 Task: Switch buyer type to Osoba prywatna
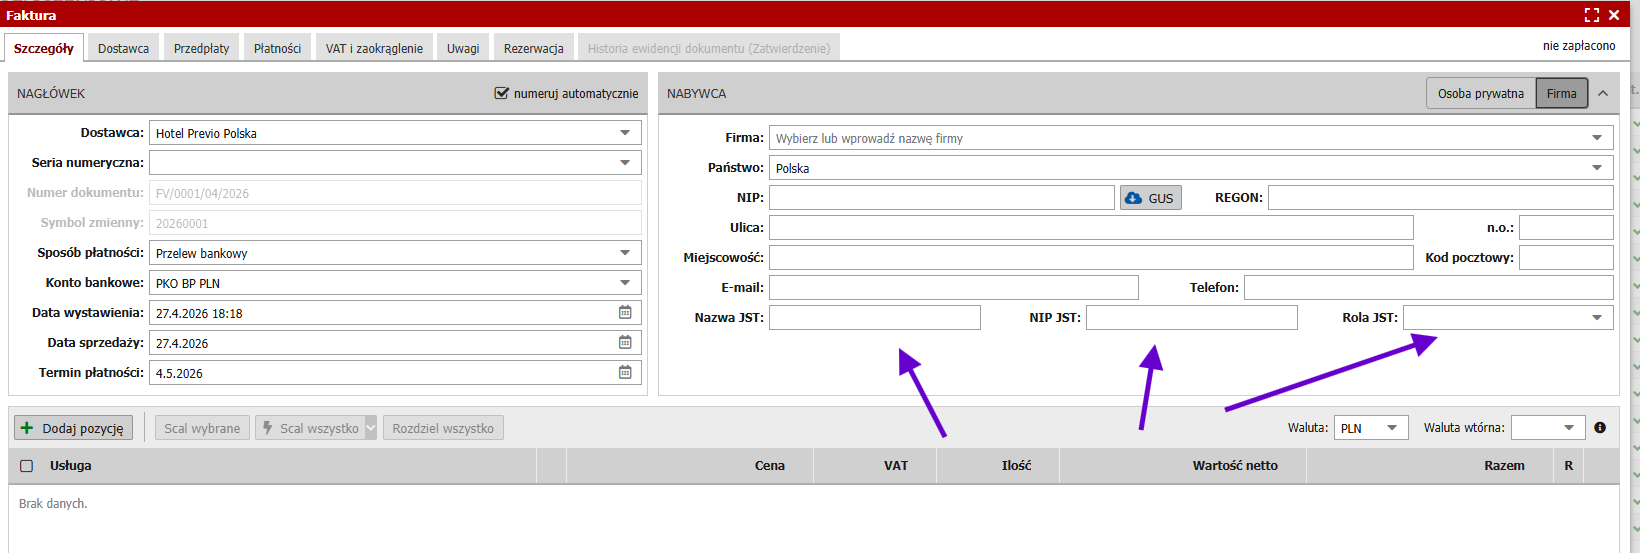tap(1480, 93)
